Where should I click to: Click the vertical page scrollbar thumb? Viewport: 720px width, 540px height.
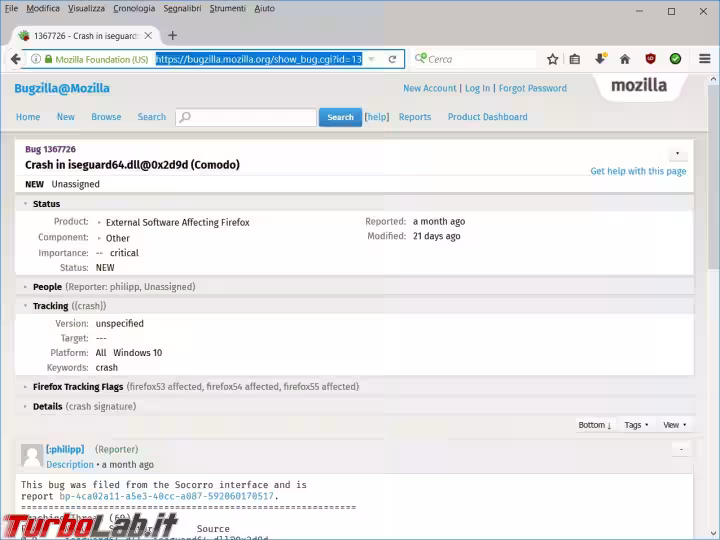click(x=713, y=178)
